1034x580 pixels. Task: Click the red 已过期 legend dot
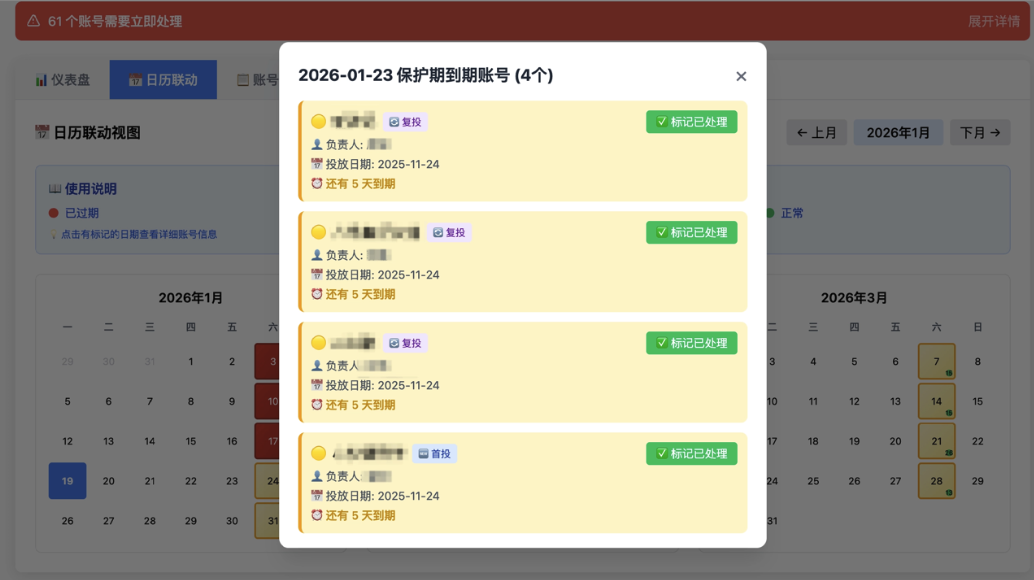(x=53, y=212)
